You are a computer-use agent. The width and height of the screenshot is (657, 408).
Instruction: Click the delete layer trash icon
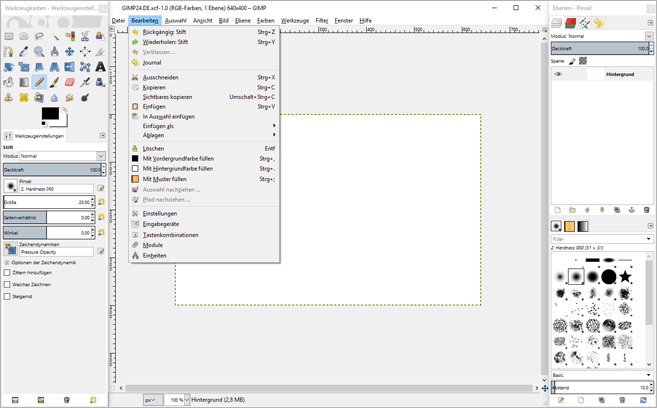pos(647,210)
